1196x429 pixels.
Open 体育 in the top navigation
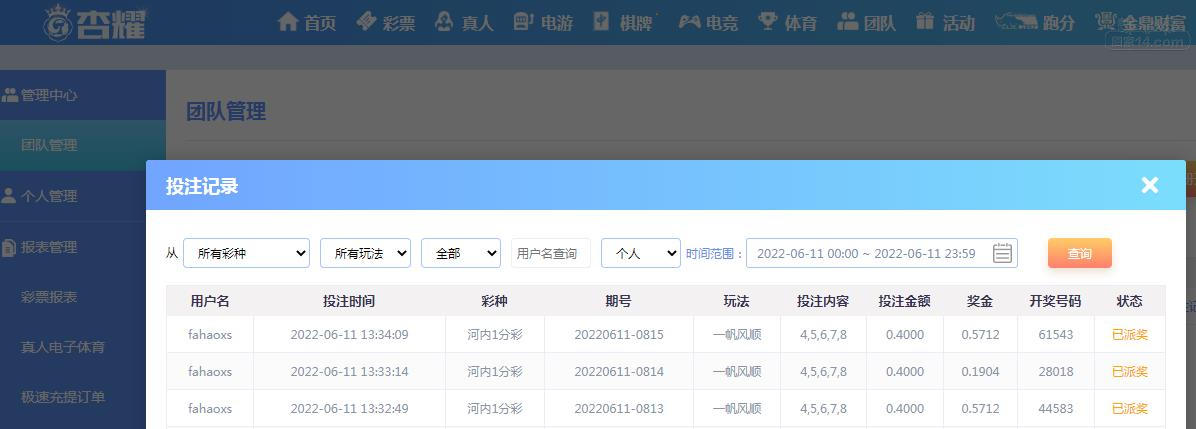click(801, 23)
